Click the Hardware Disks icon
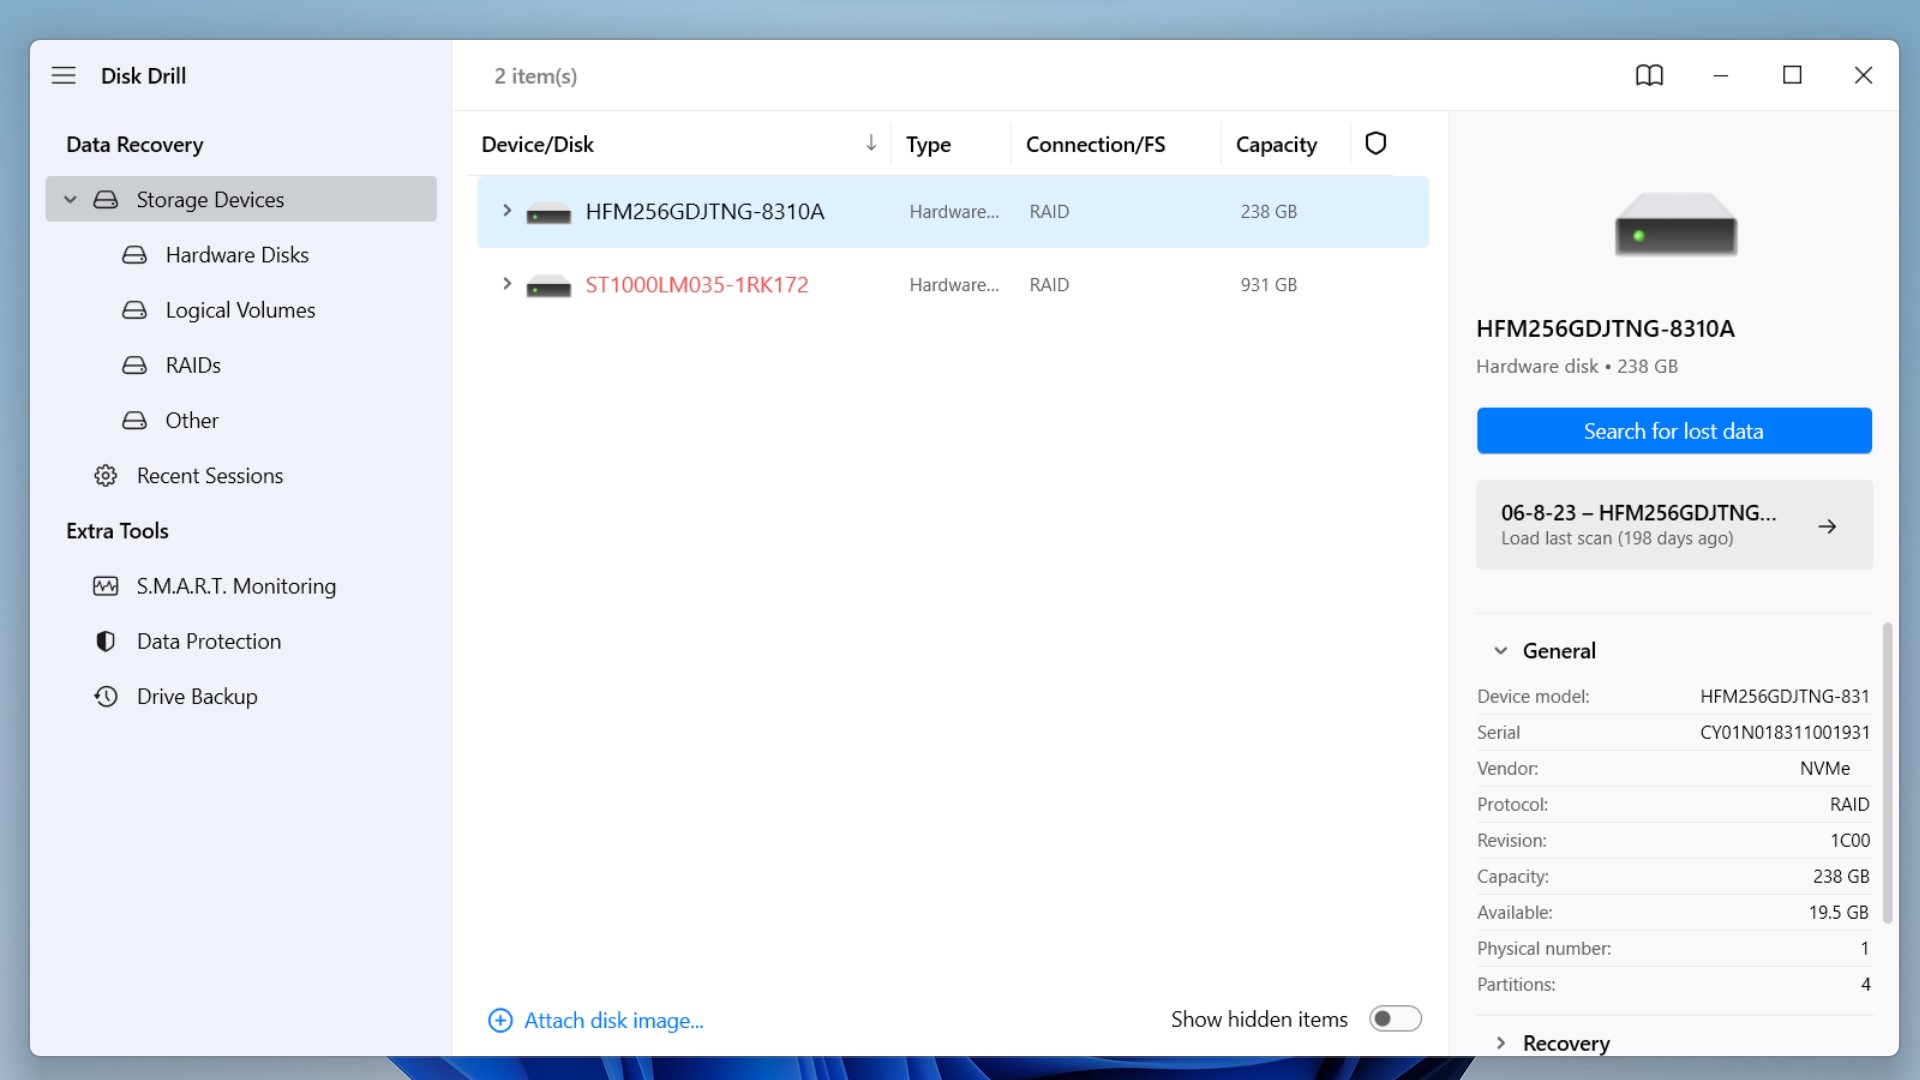The image size is (1920, 1080). point(133,253)
